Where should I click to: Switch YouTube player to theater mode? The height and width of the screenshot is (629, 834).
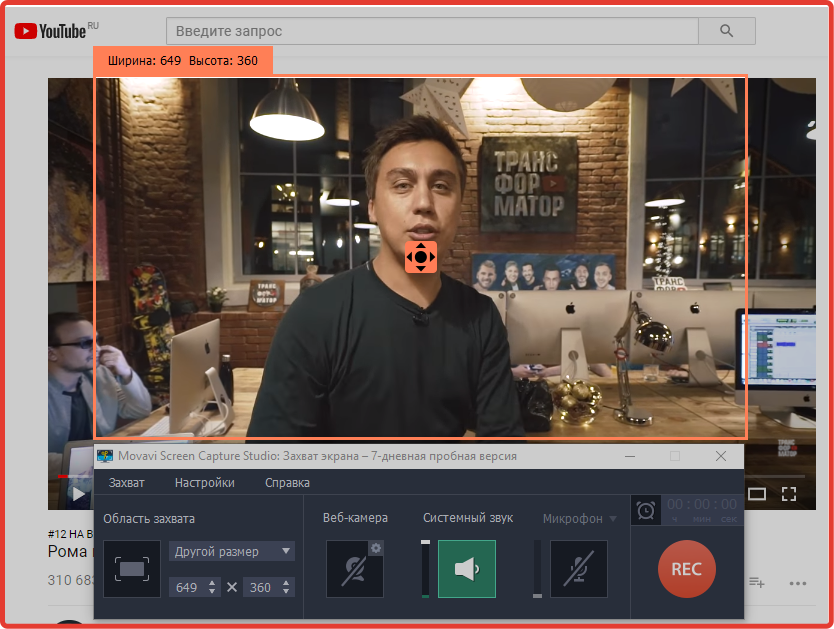[x=757, y=494]
